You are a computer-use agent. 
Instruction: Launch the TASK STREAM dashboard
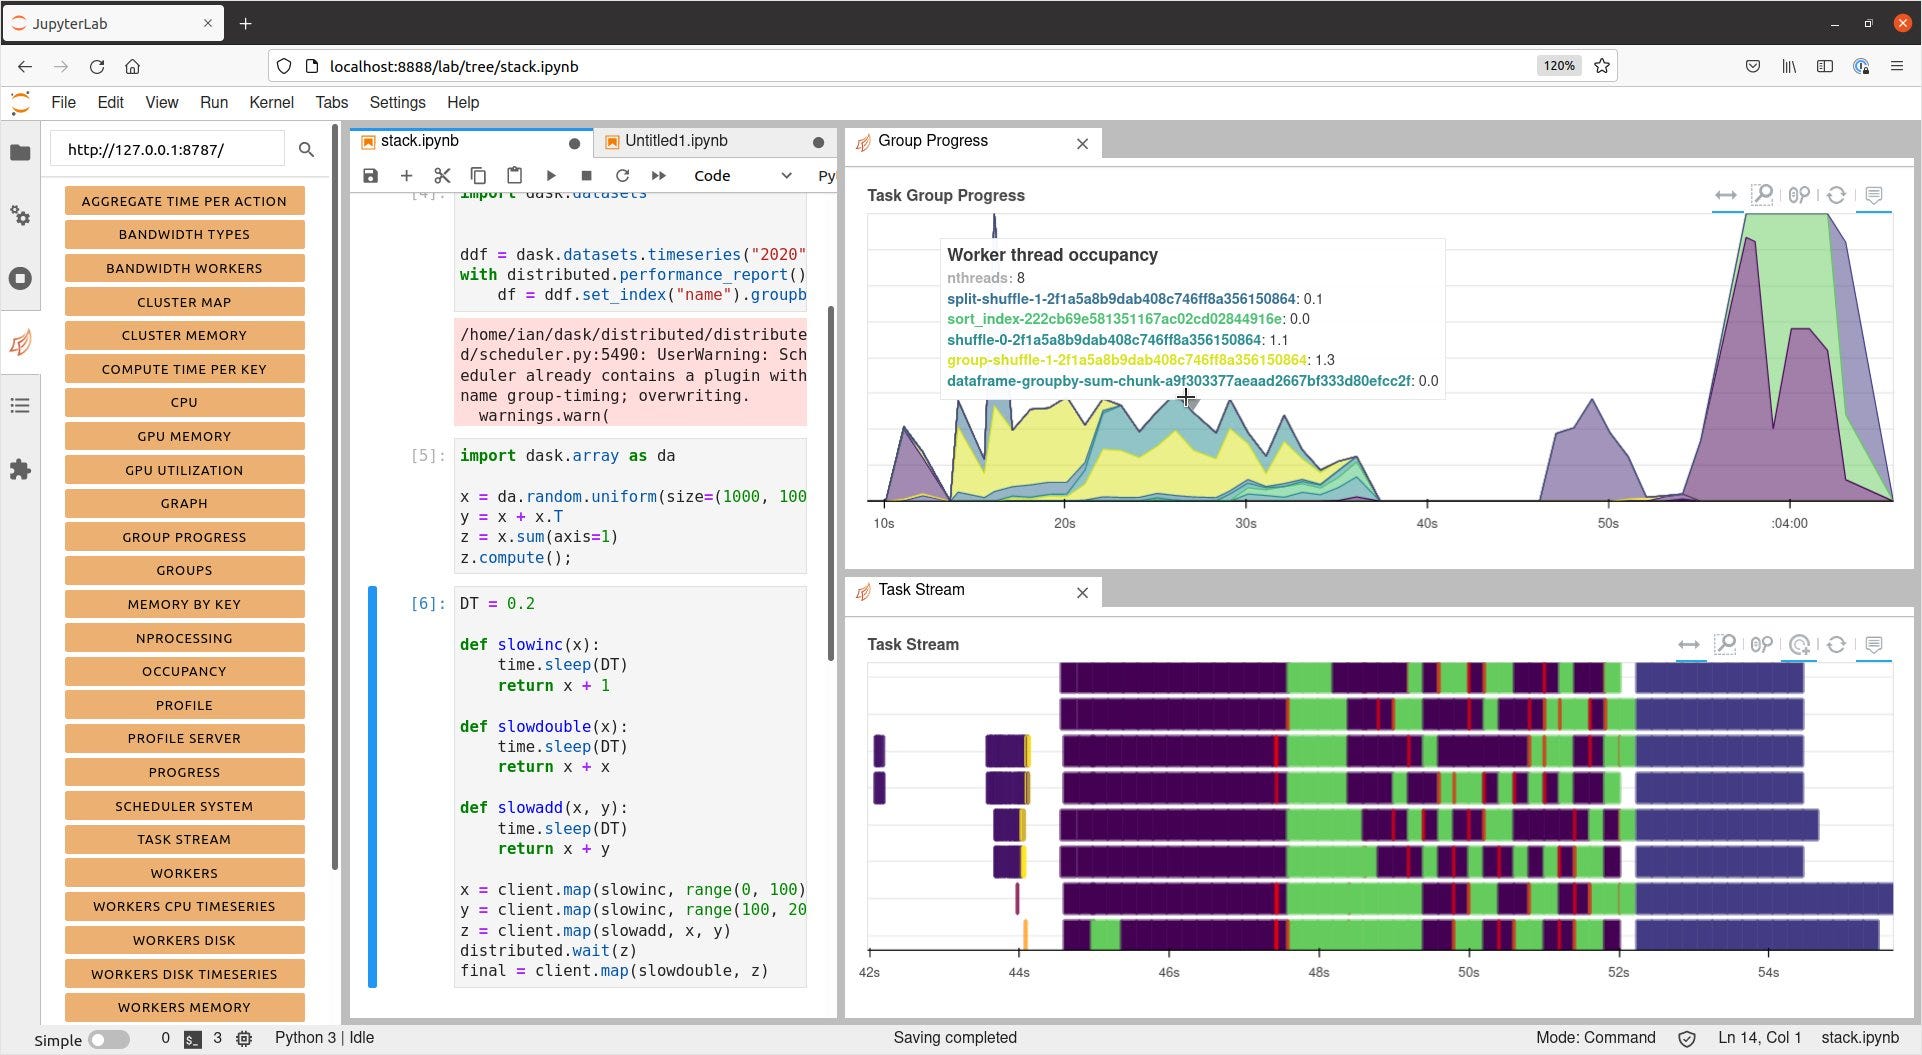click(184, 839)
